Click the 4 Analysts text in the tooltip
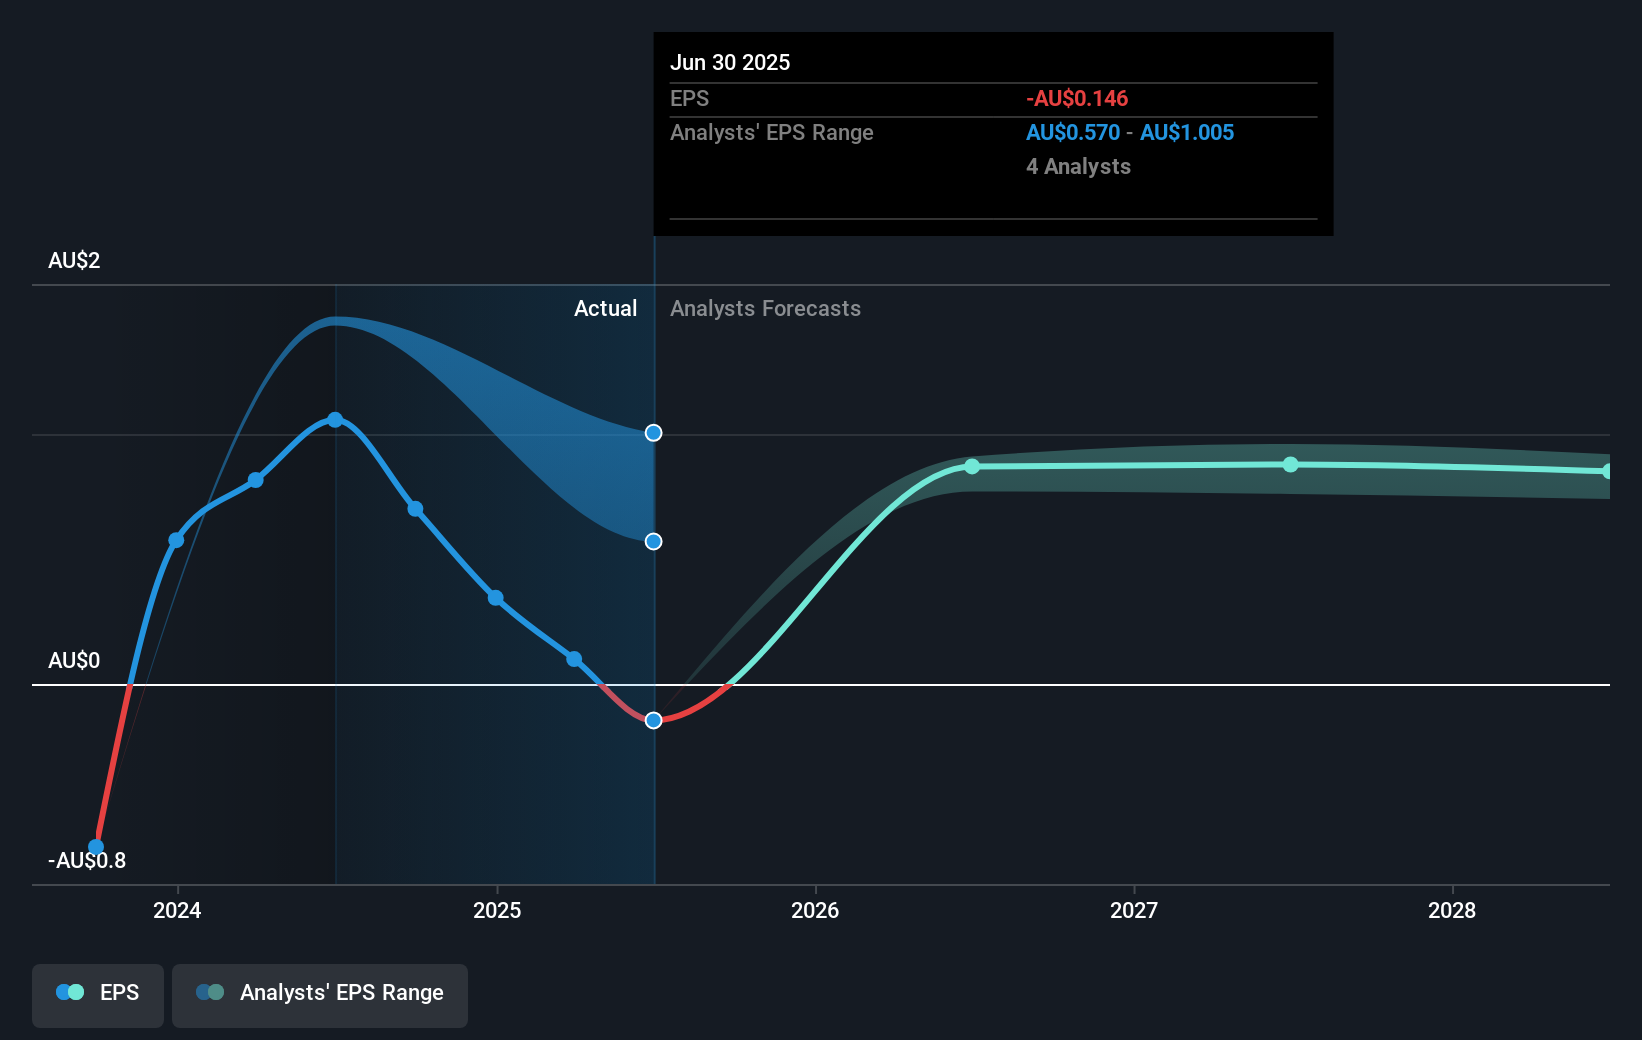Viewport: 1642px width, 1040px height. click(x=1078, y=166)
